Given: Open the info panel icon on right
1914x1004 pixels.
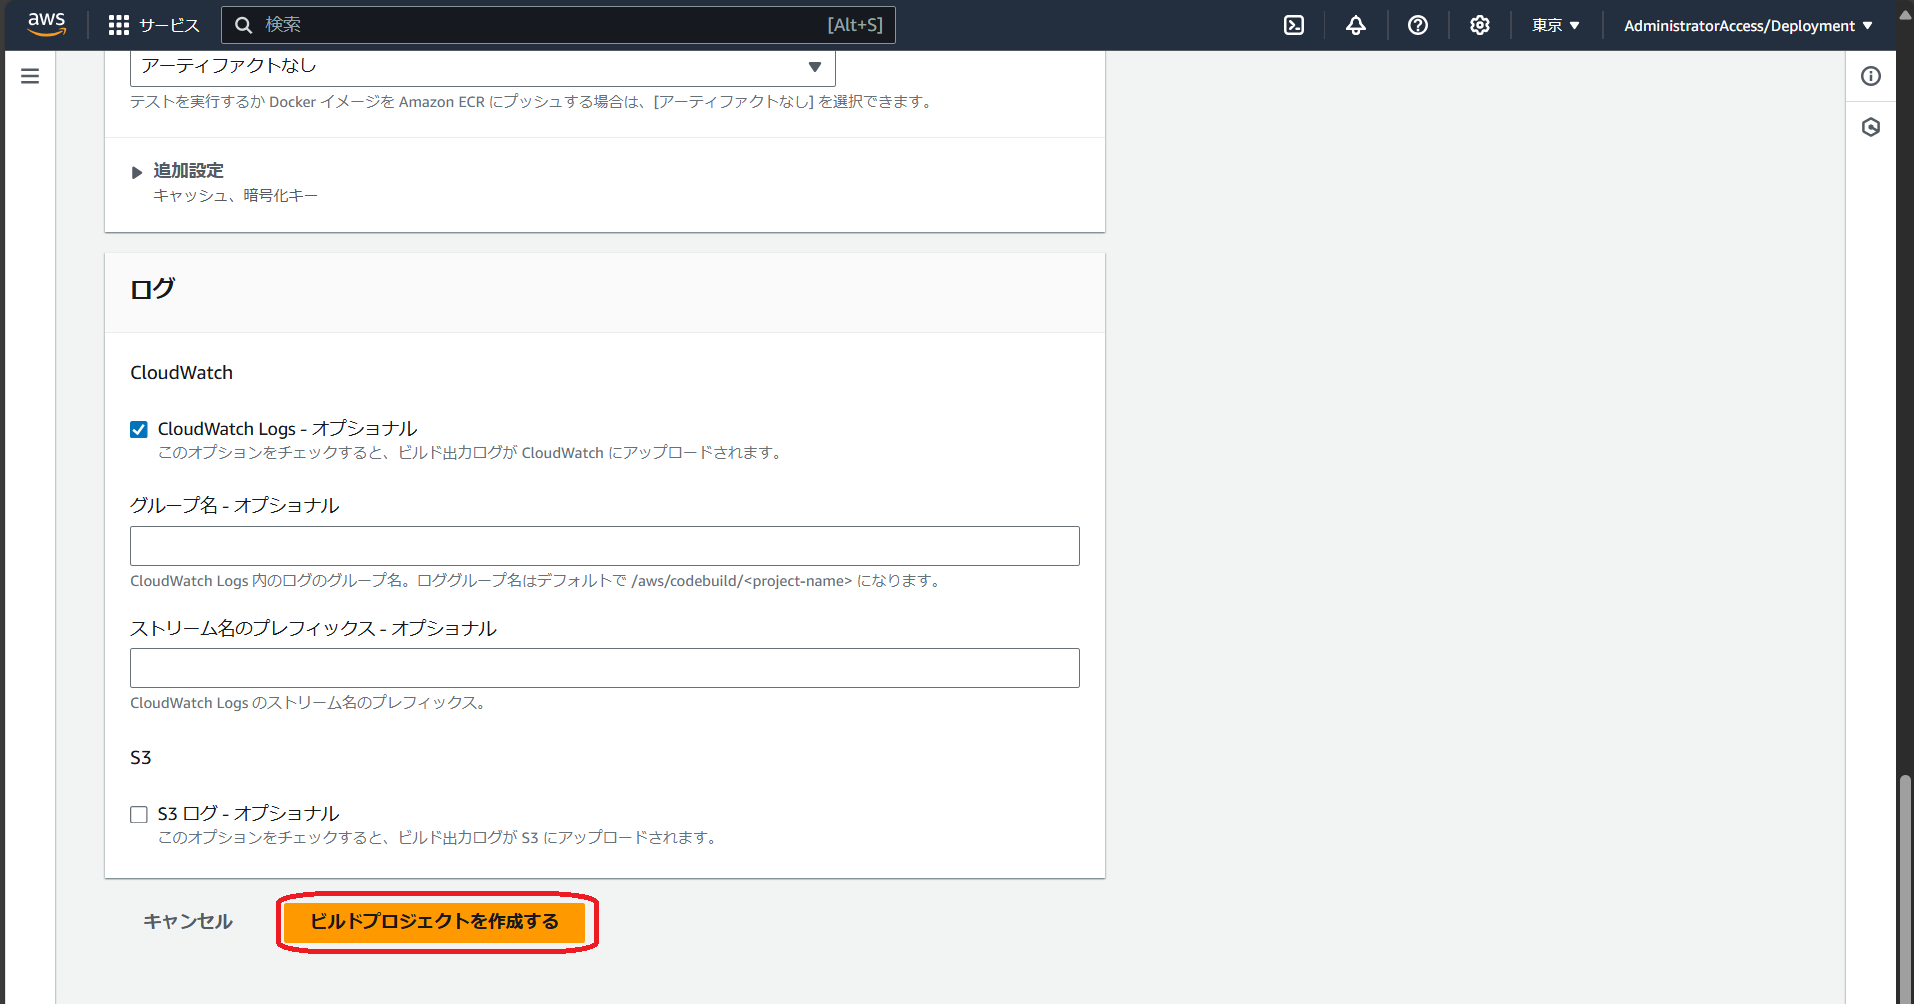Looking at the screenshot, I should click(x=1871, y=76).
